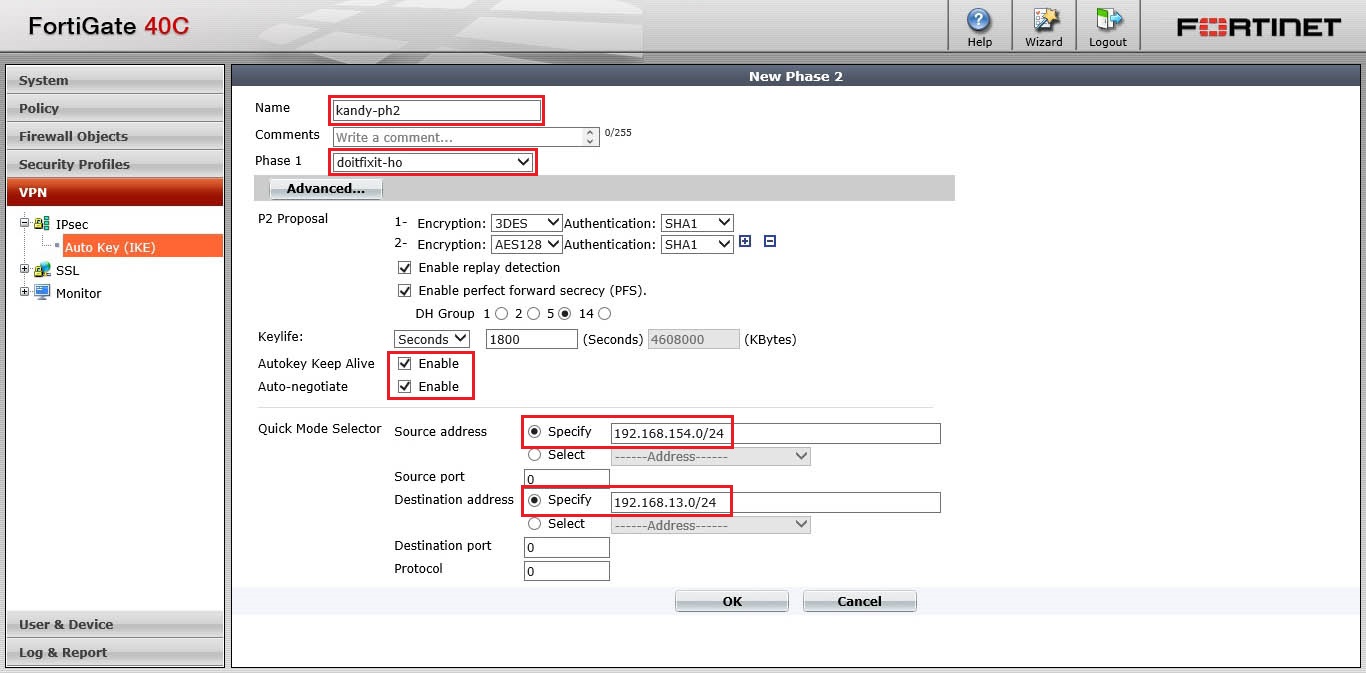Click the Source port field
The image size is (1366, 673).
(567, 479)
